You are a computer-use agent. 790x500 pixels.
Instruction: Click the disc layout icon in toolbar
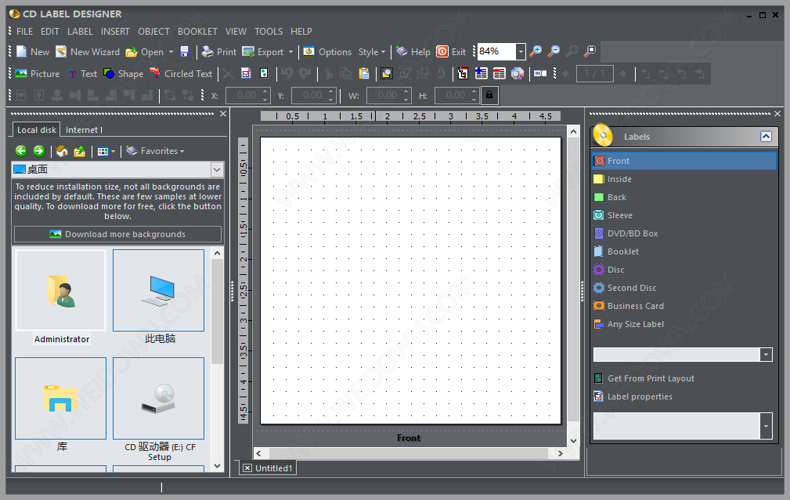(x=517, y=74)
